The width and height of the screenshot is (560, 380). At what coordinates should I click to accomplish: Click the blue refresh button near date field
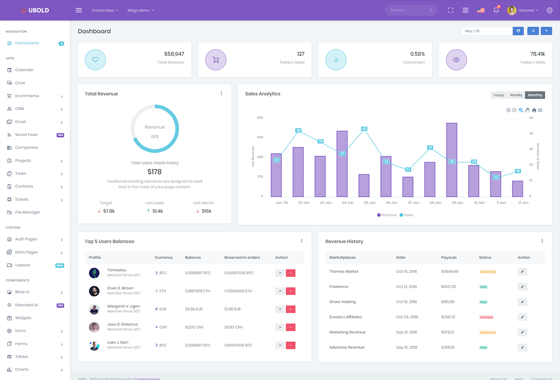tap(533, 31)
